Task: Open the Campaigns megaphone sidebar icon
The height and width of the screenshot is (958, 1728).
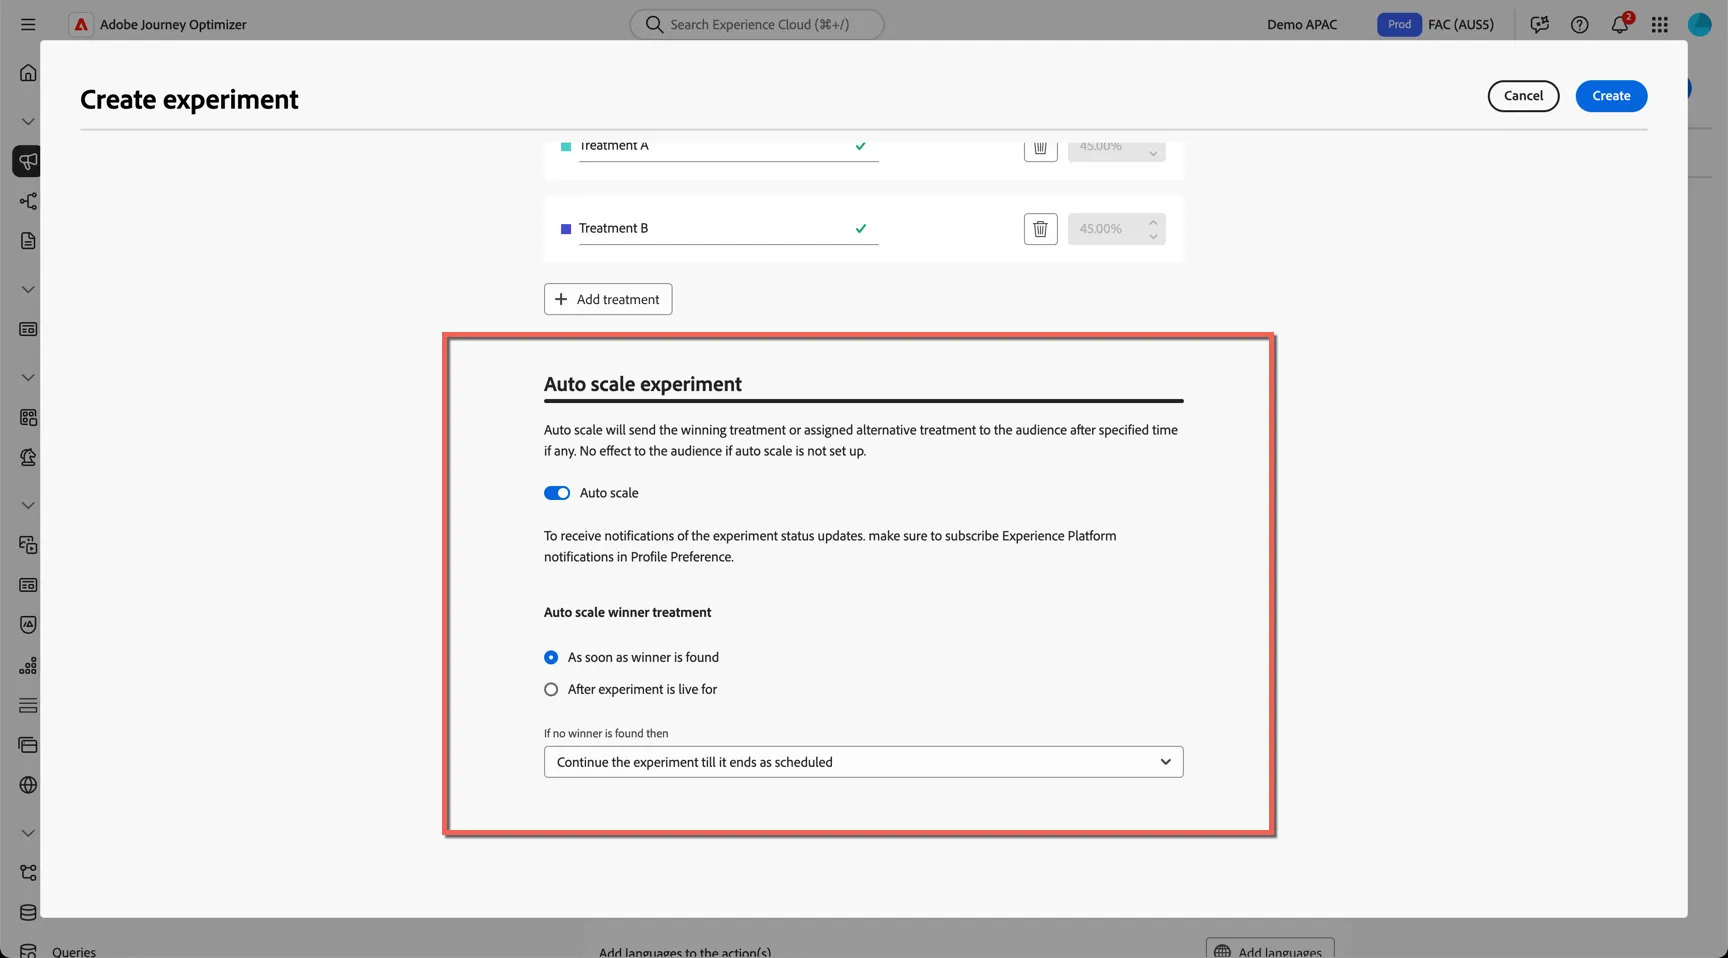Action: tap(28, 161)
